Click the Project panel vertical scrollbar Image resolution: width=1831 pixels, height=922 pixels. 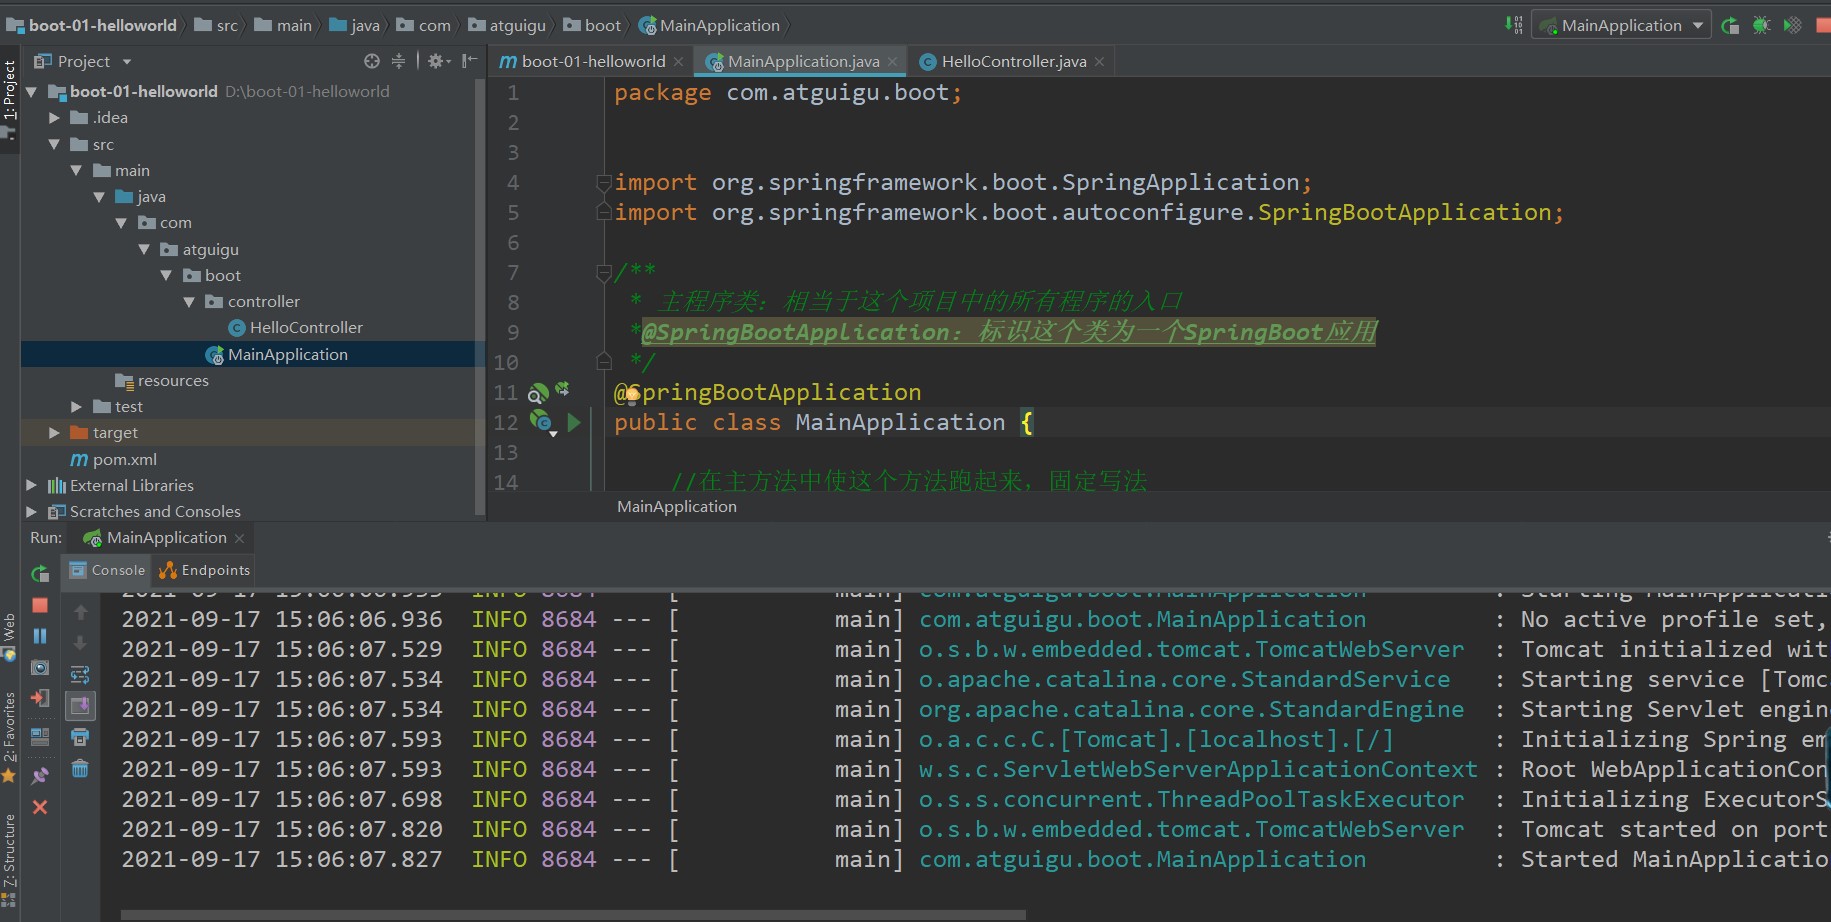(x=481, y=298)
